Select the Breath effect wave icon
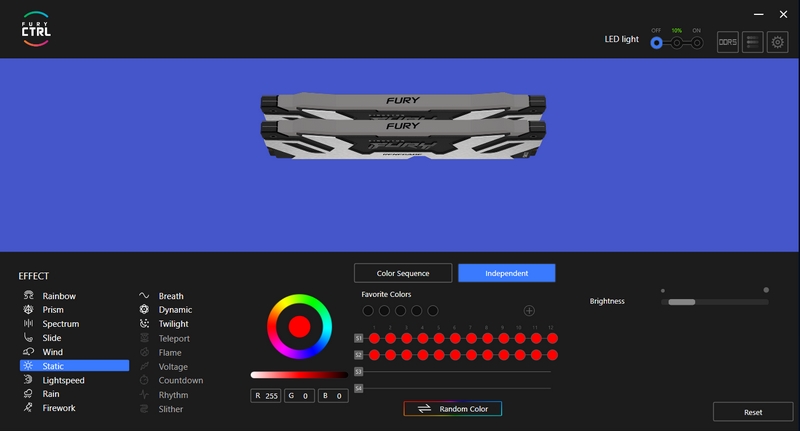Screen dimensions: 800x431 tap(144, 295)
